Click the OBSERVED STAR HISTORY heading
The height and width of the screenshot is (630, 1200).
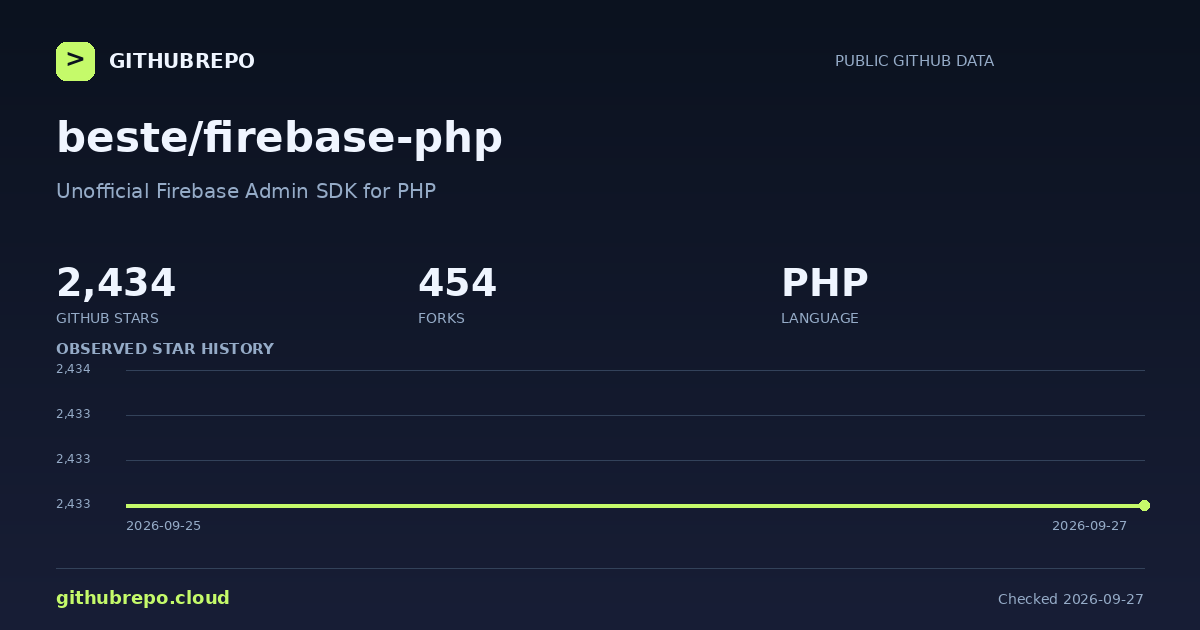tap(165, 349)
